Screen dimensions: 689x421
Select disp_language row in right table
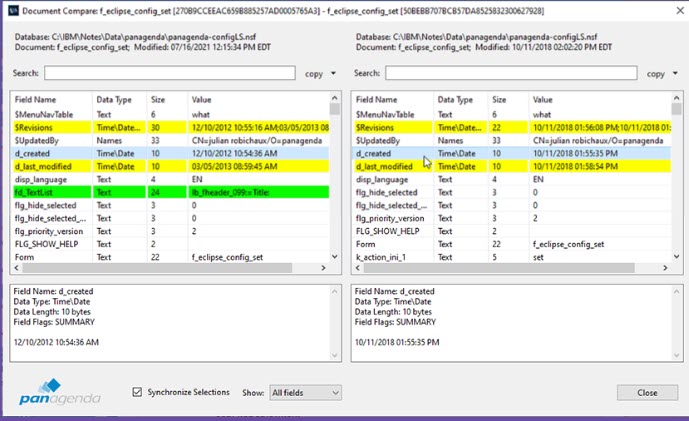tap(512, 179)
